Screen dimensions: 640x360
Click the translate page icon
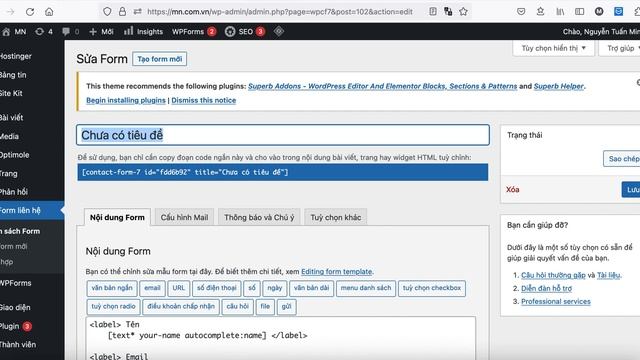click(448, 12)
